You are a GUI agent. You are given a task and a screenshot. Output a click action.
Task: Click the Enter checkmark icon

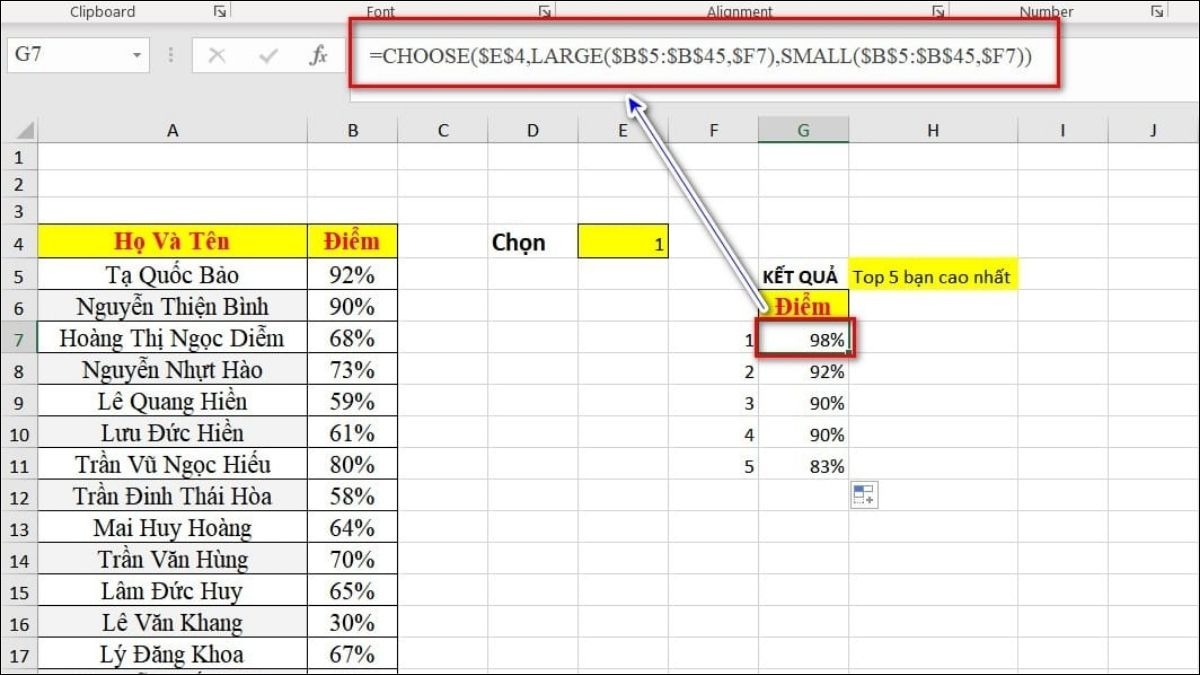tap(268, 55)
